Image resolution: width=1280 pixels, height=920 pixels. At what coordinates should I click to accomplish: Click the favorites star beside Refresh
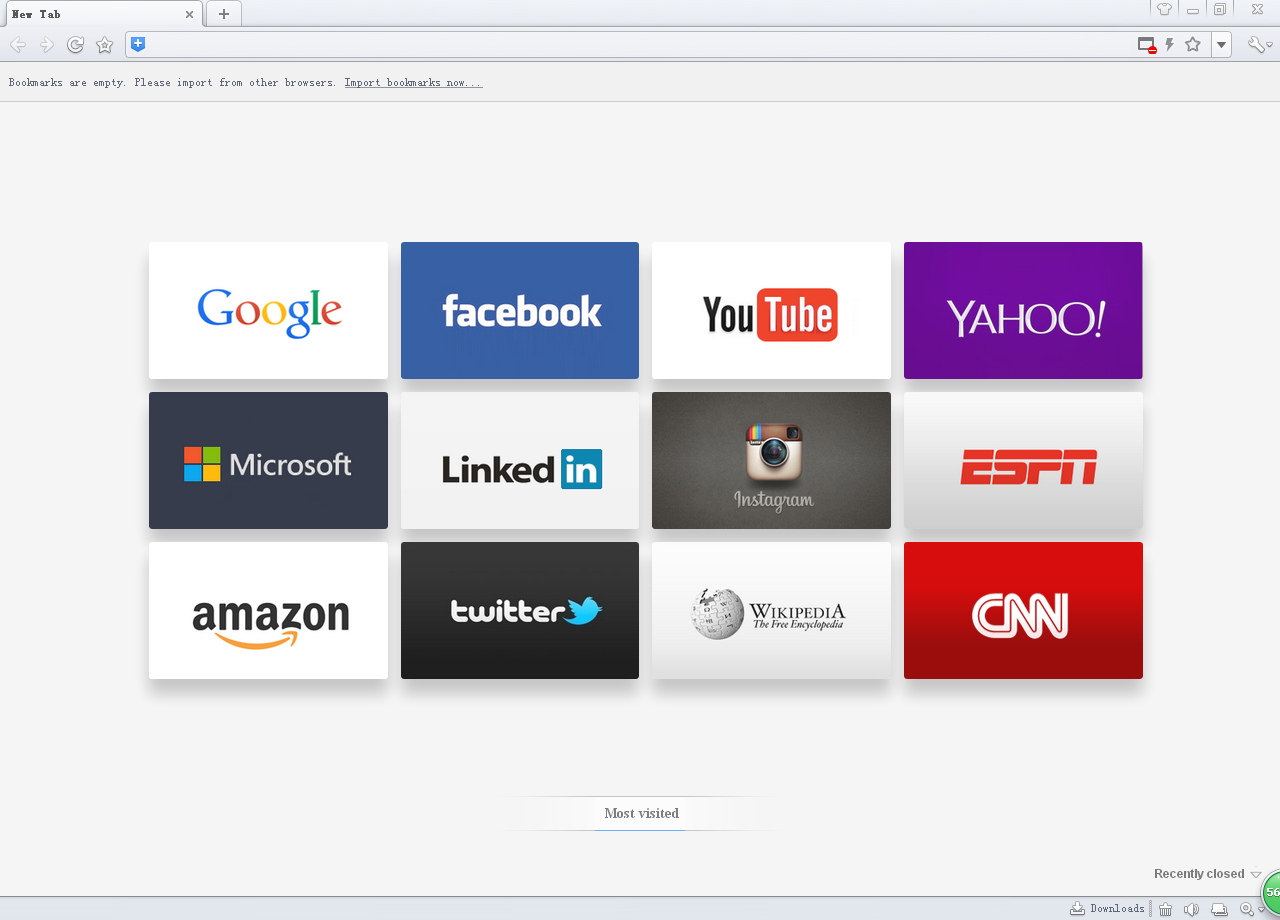pos(104,45)
